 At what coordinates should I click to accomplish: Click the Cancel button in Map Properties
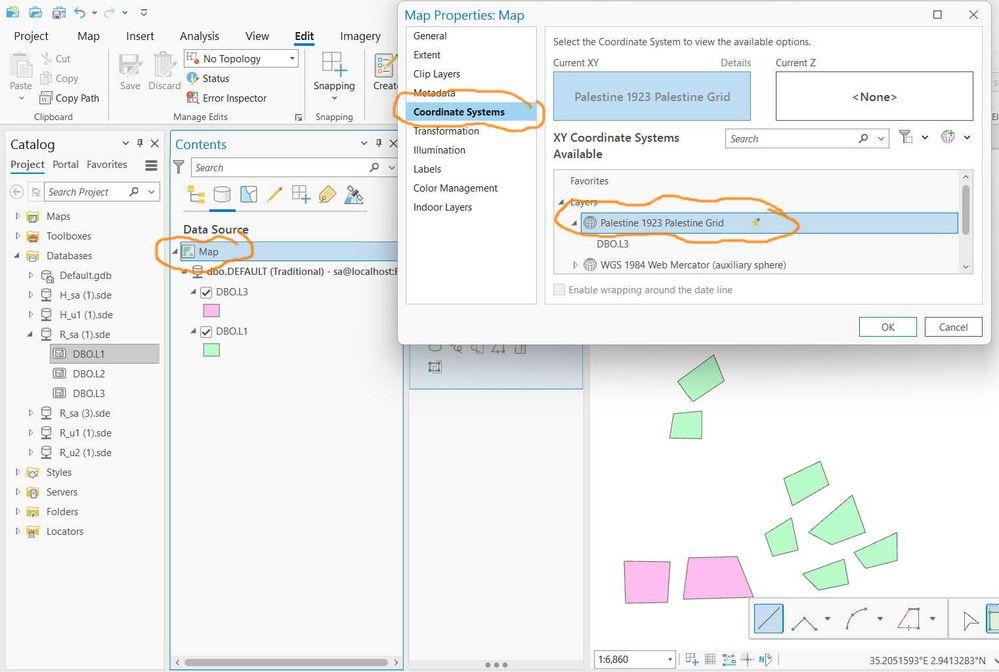953,327
